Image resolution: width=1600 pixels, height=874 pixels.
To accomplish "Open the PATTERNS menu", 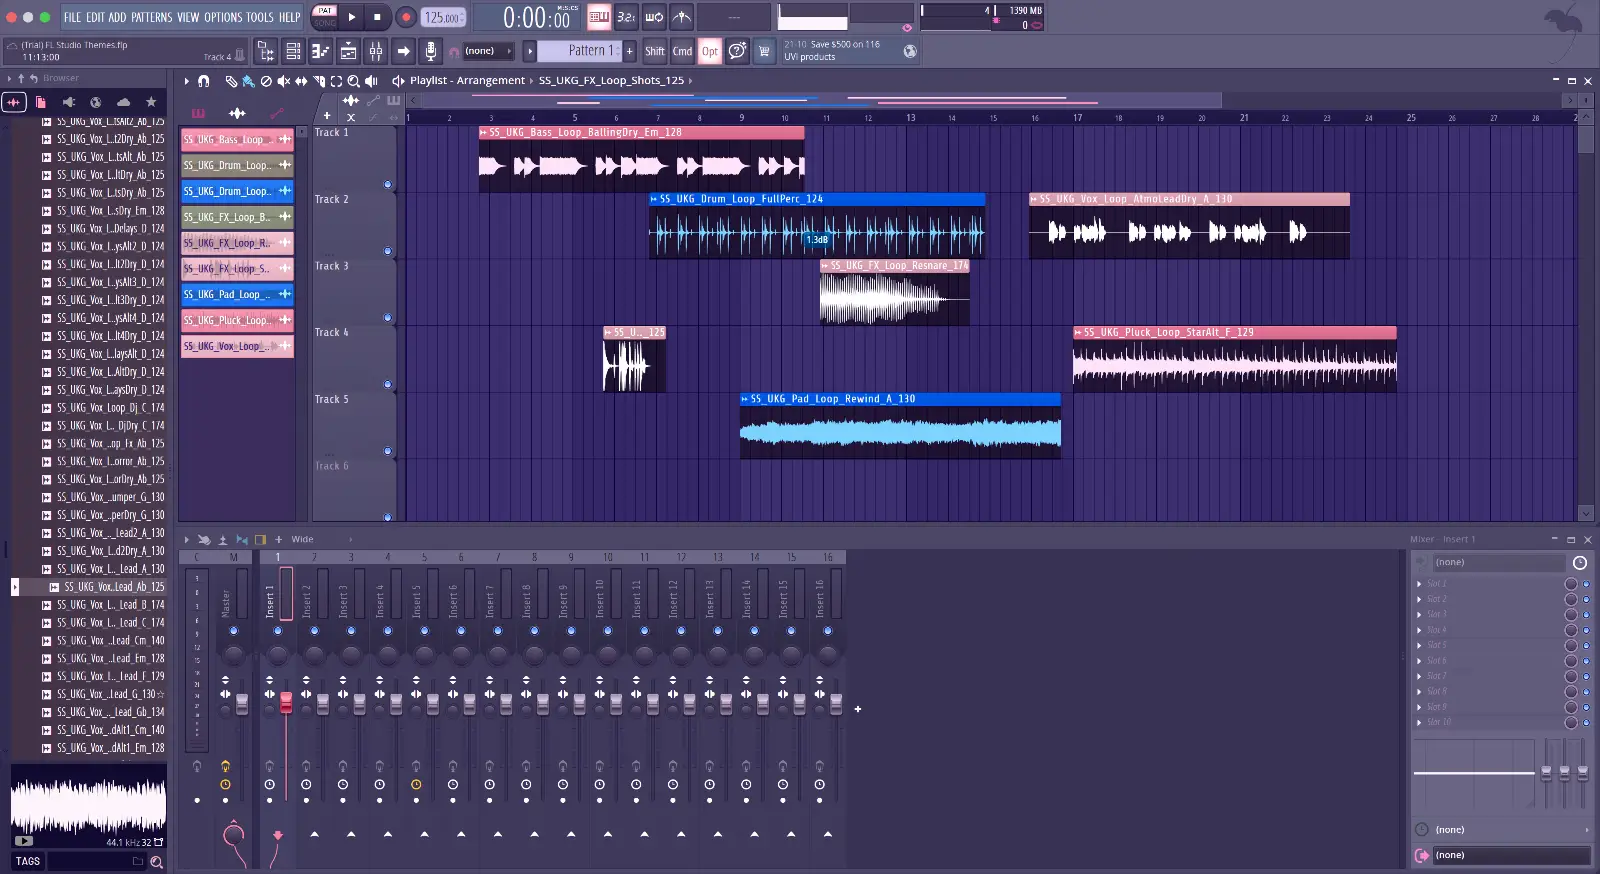I will pos(152,17).
